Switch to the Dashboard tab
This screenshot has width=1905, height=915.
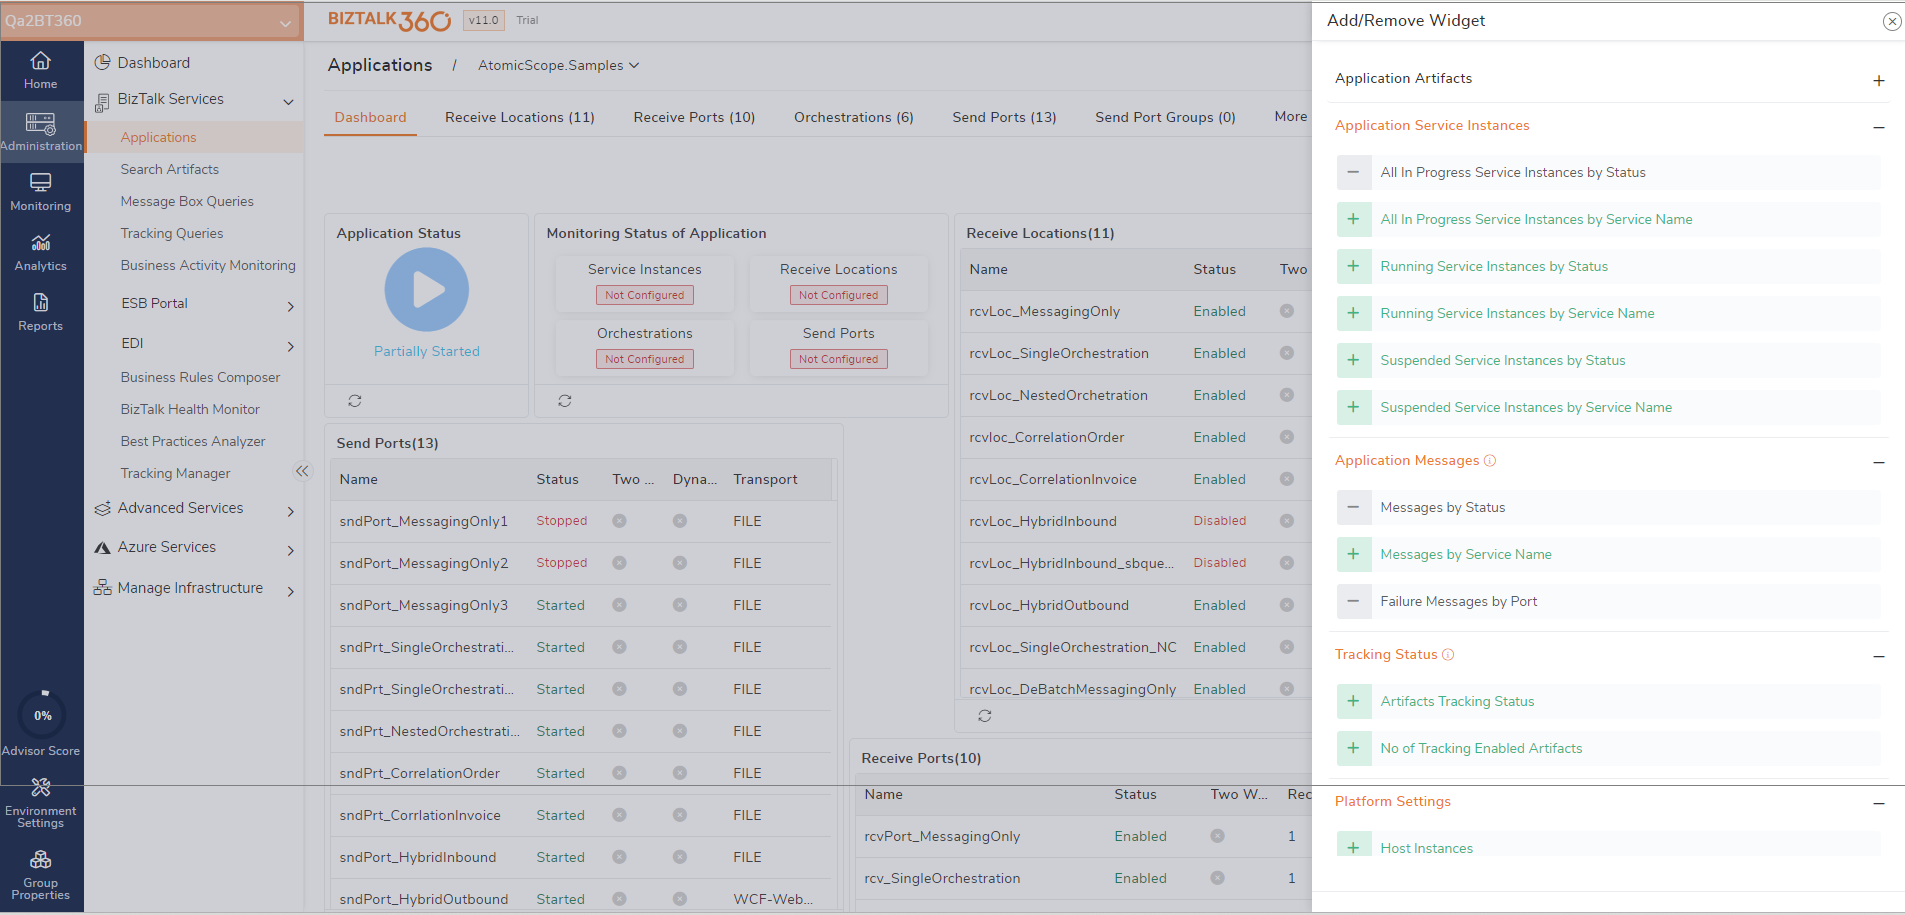tap(370, 117)
